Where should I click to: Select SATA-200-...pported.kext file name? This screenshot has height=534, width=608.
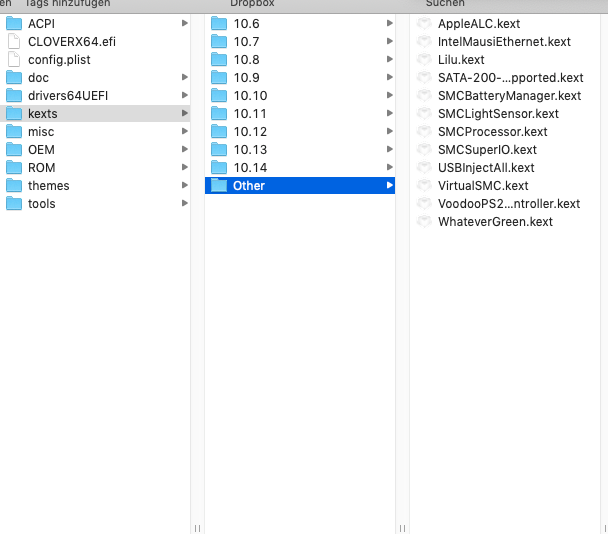point(511,78)
